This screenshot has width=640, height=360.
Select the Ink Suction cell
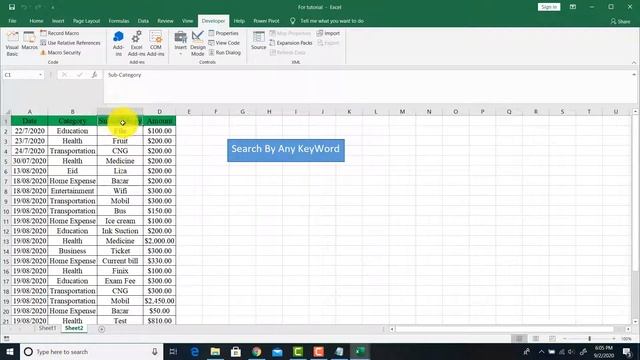(x=120, y=231)
